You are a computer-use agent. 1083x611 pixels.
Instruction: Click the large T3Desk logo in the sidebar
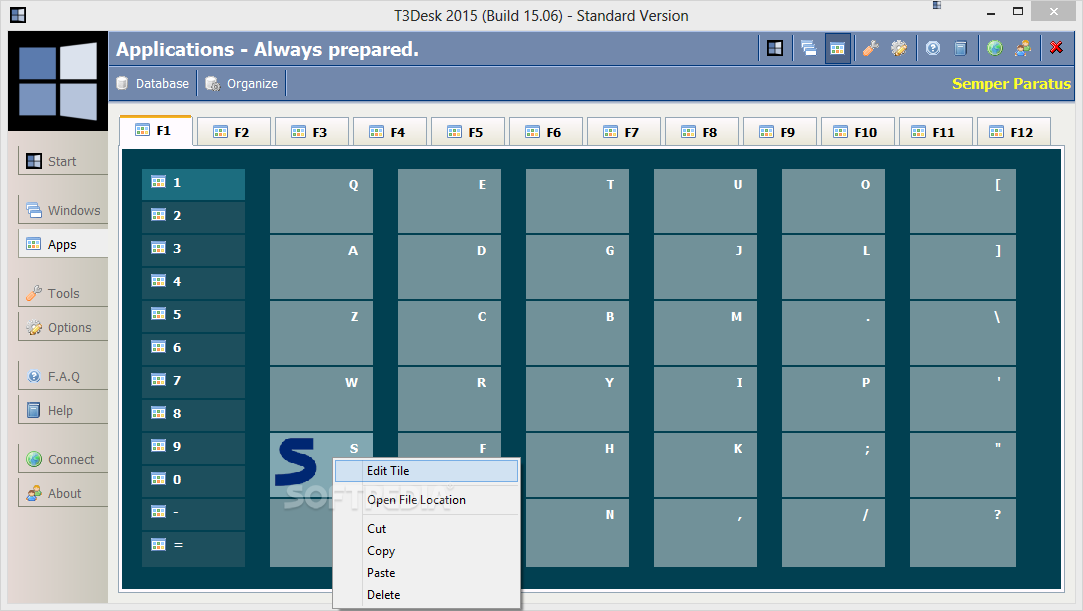(x=58, y=81)
